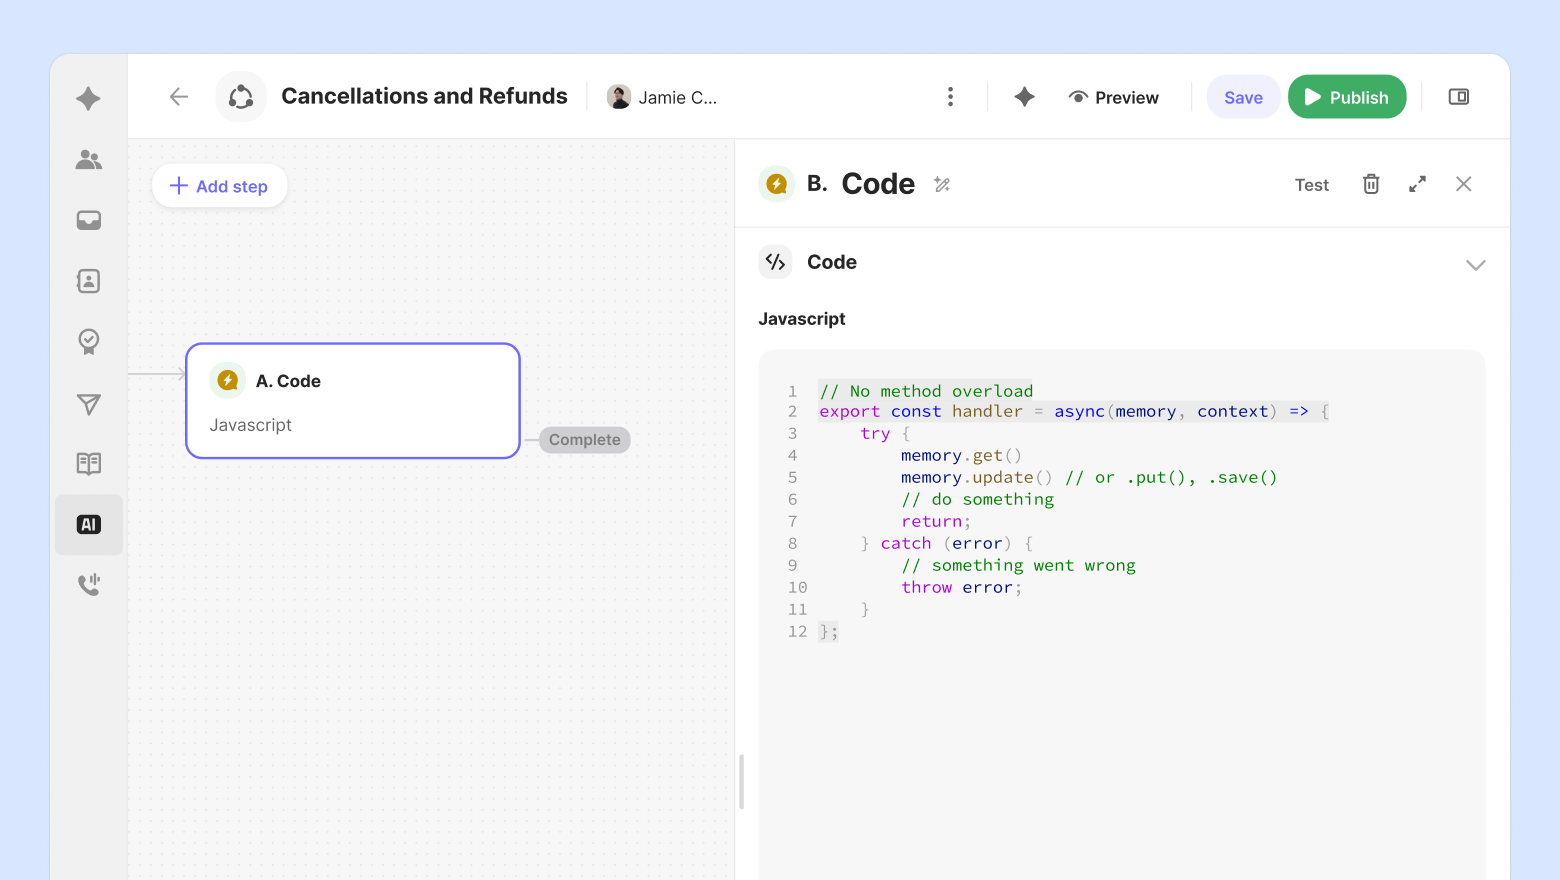
Task: Open the contacts people icon in sidebar
Action: [89, 160]
